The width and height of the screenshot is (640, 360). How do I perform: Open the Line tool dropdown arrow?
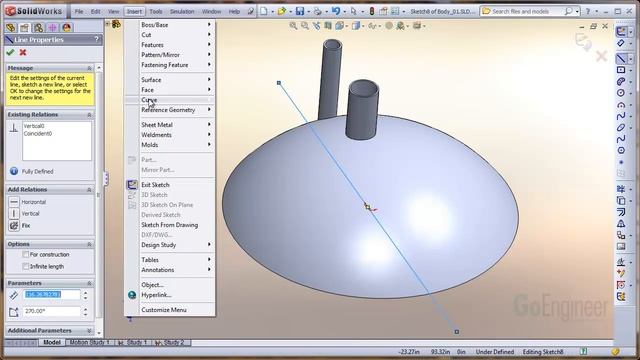click(x=631, y=59)
